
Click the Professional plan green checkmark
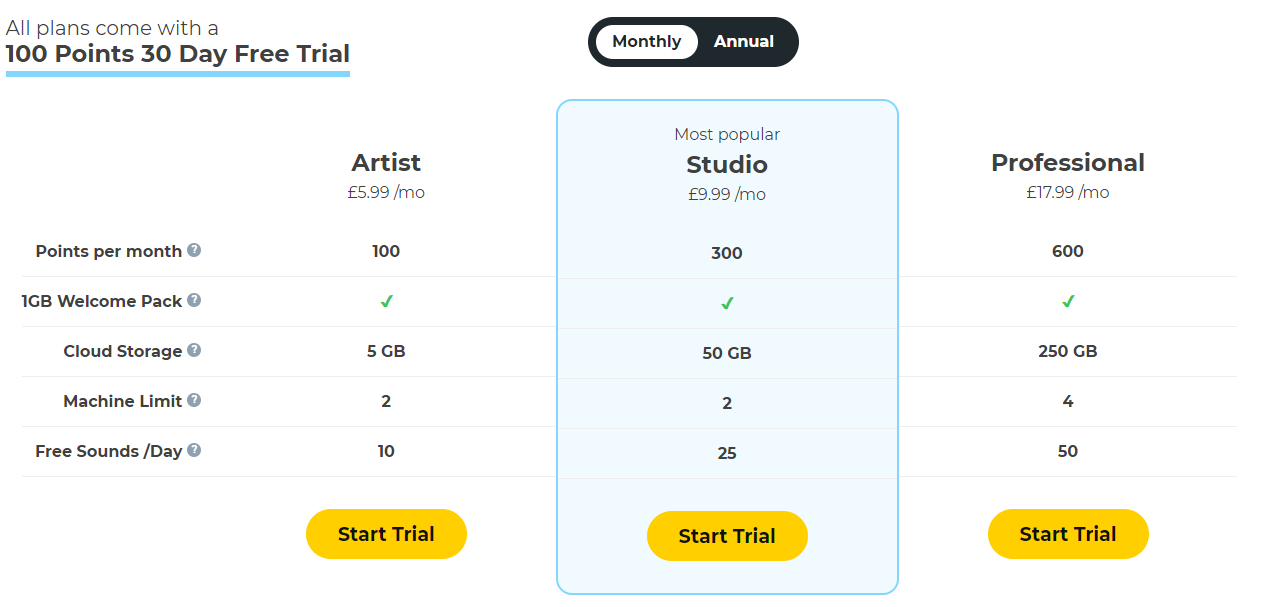click(x=1068, y=301)
